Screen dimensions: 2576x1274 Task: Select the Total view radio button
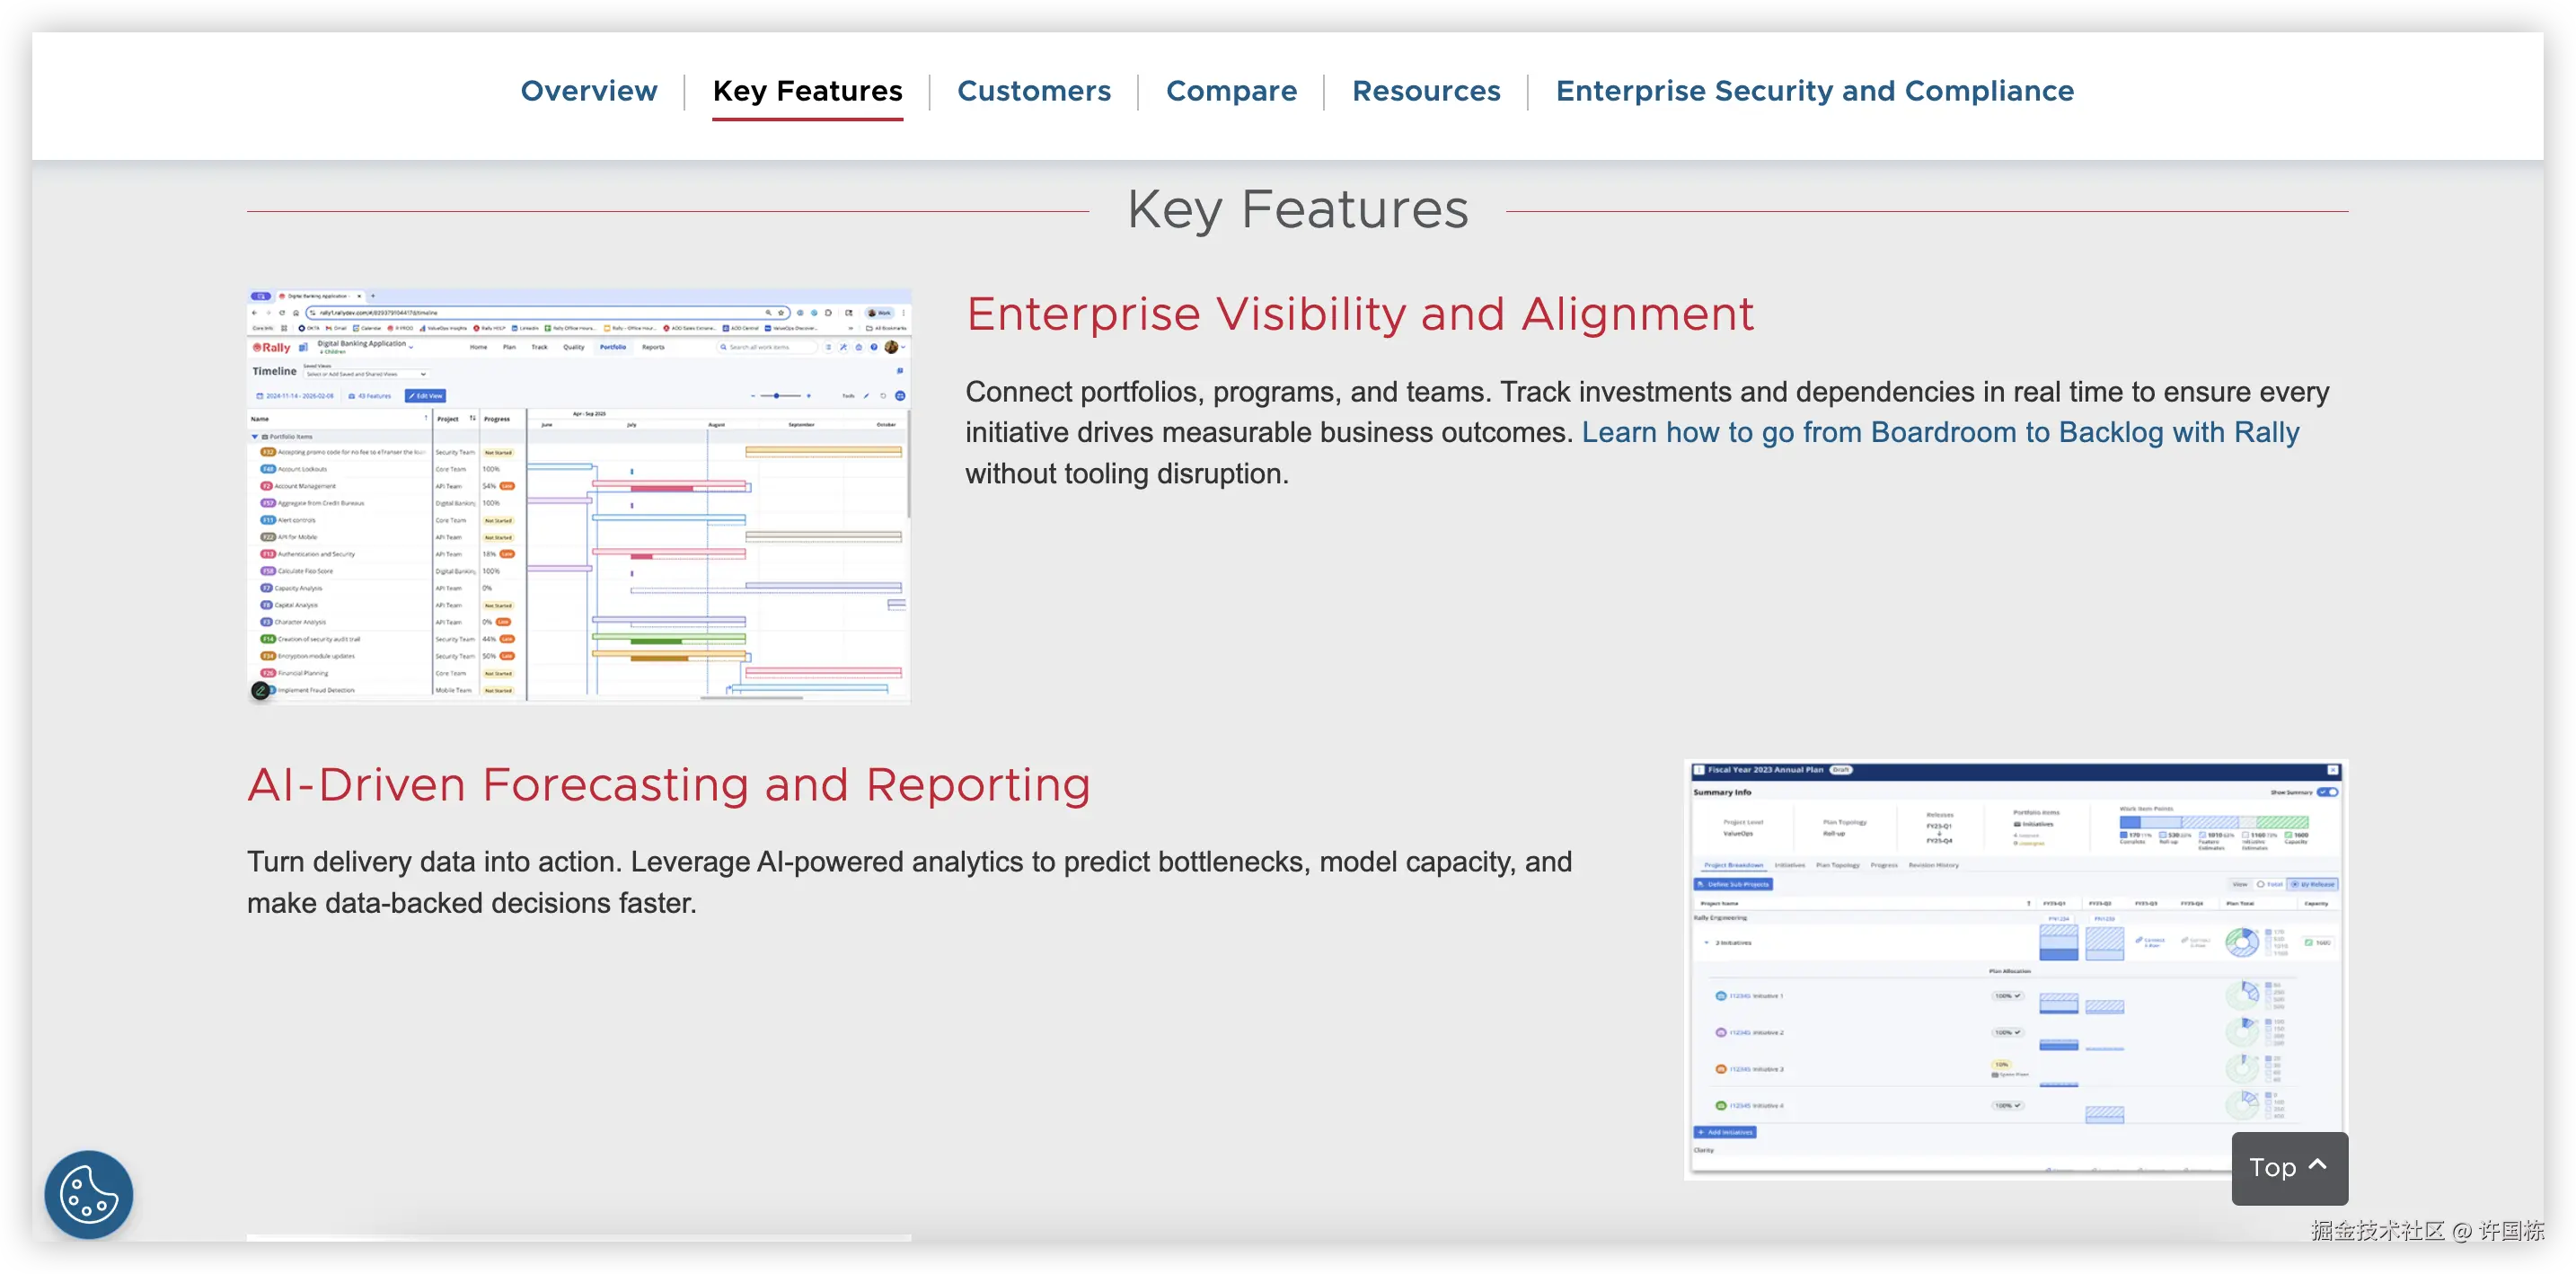click(x=2261, y=884)
